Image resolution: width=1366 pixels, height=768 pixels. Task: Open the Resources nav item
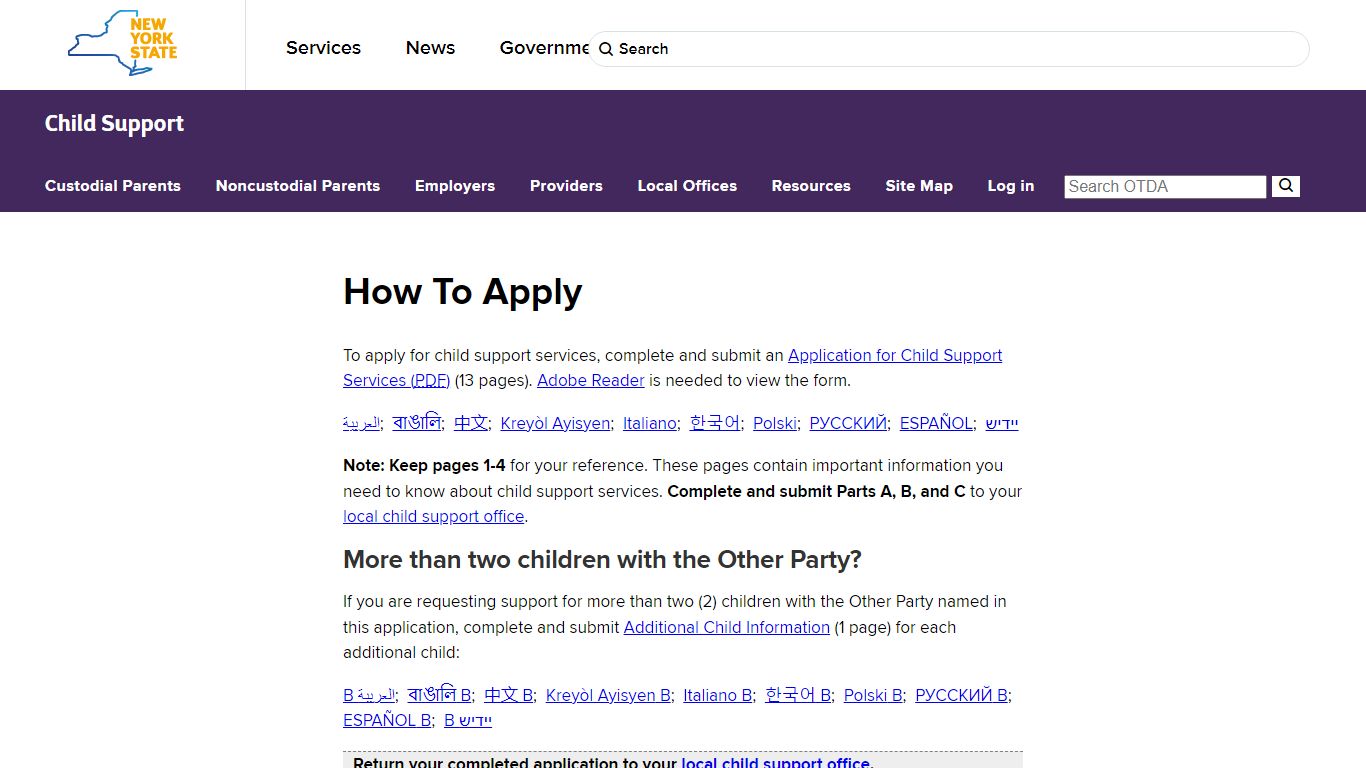[x=811, y=186]
